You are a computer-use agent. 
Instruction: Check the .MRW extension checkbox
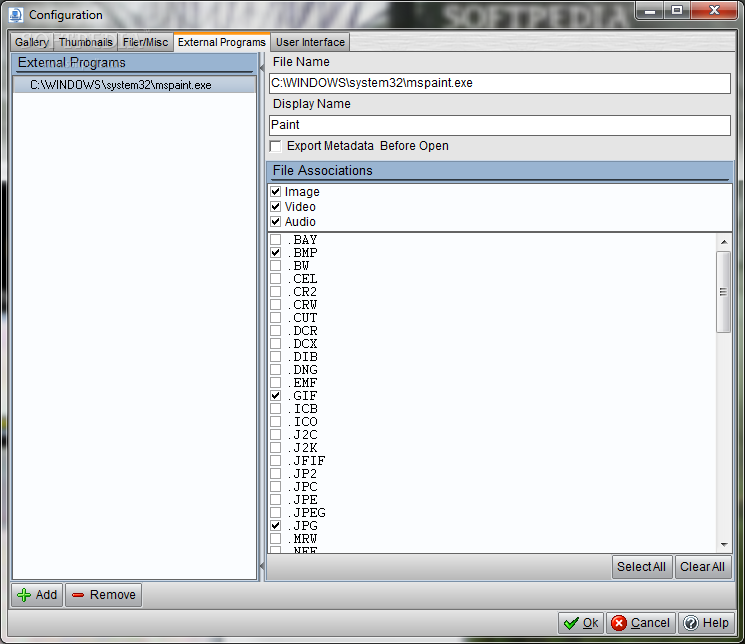pyautogui.click(x=276, y=538)
